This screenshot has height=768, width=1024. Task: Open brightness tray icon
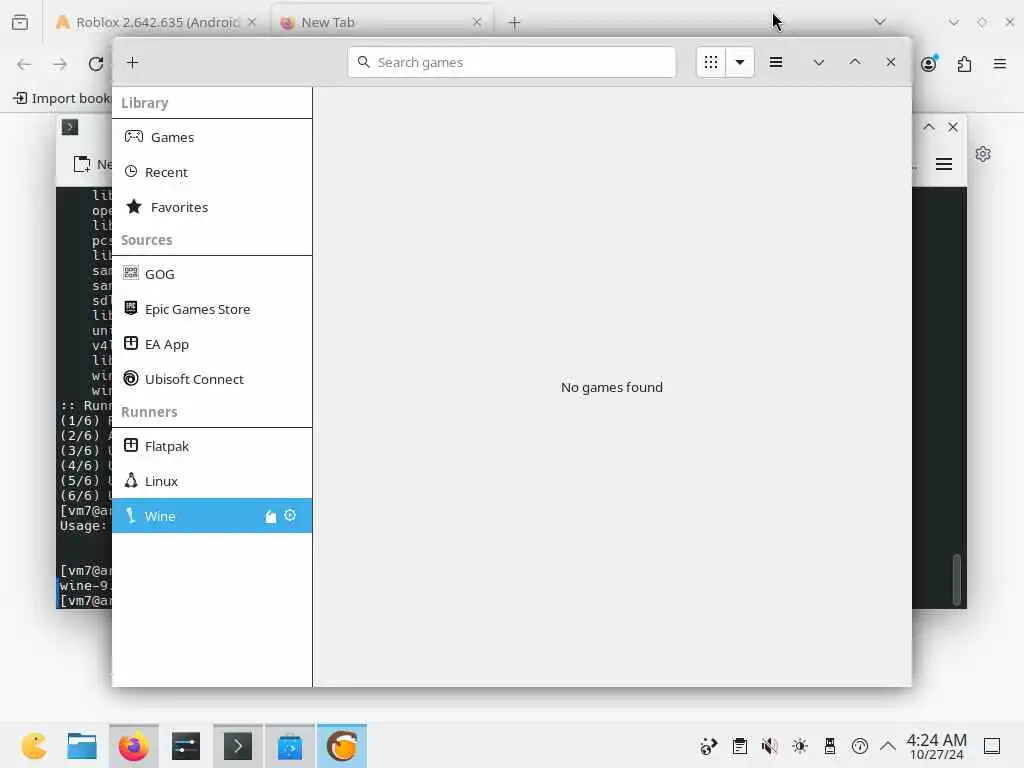pos(799,746)
